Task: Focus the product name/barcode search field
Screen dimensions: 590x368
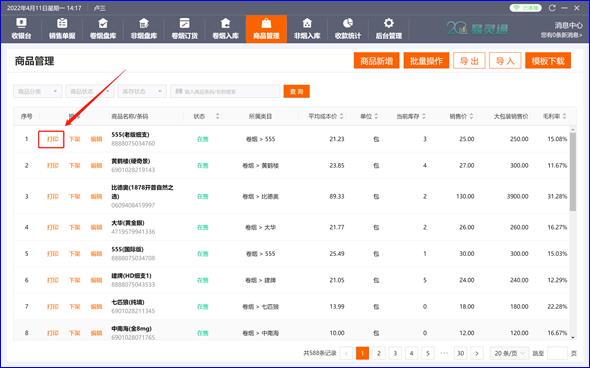Action: point(226,91)
